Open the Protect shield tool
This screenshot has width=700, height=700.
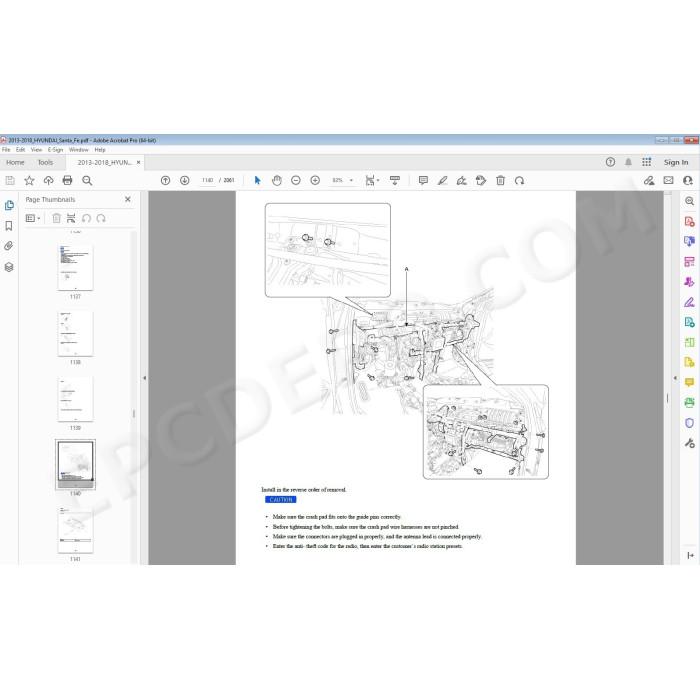[689, 423]
